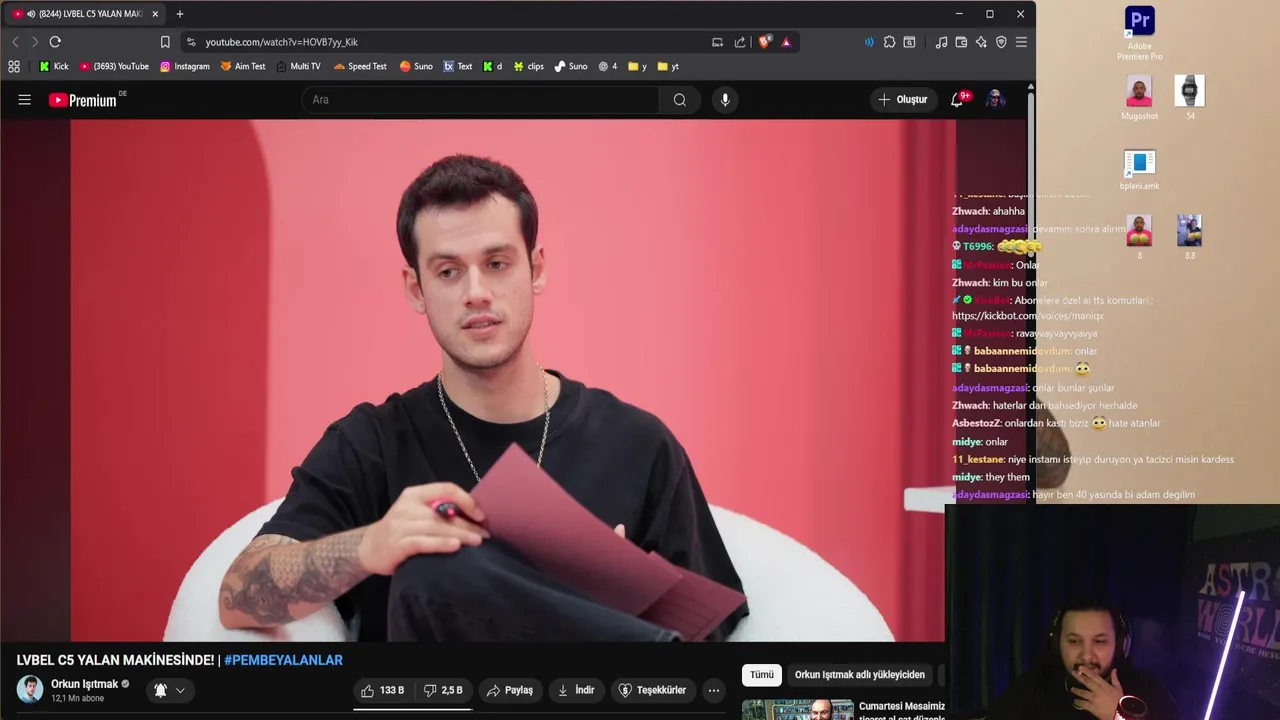Select Orkun Işıtmak adlı yükleyiciden chip
1280x720 pixels.
860,675
